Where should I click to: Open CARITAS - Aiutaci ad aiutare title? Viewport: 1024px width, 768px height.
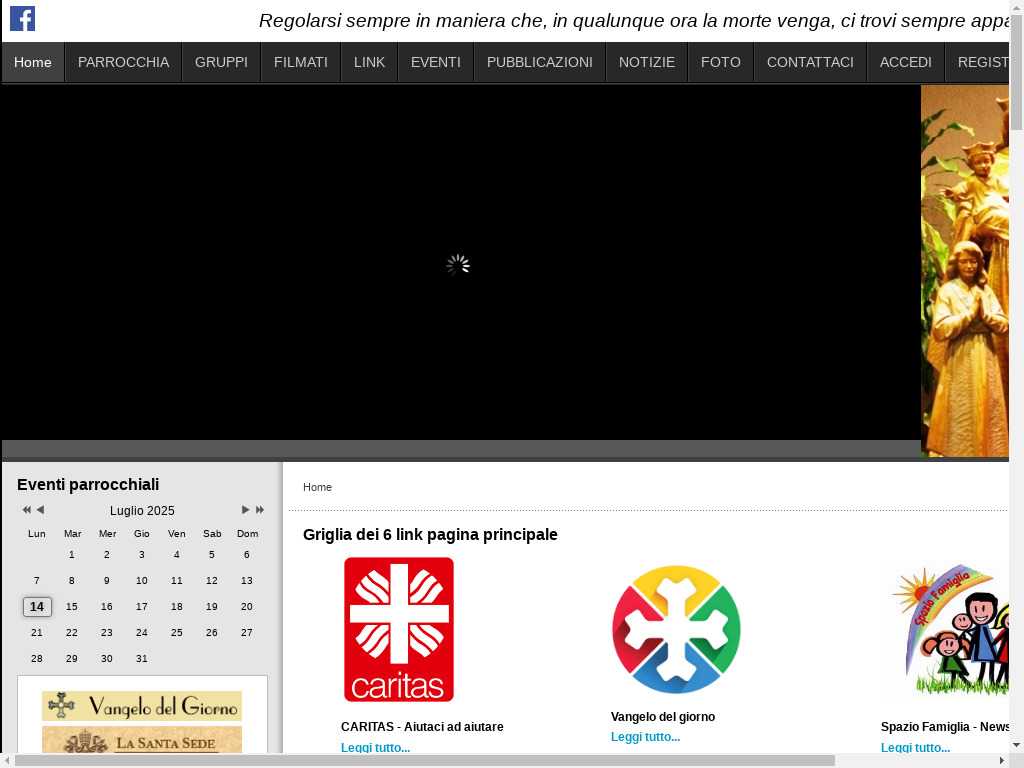[422, 727]
